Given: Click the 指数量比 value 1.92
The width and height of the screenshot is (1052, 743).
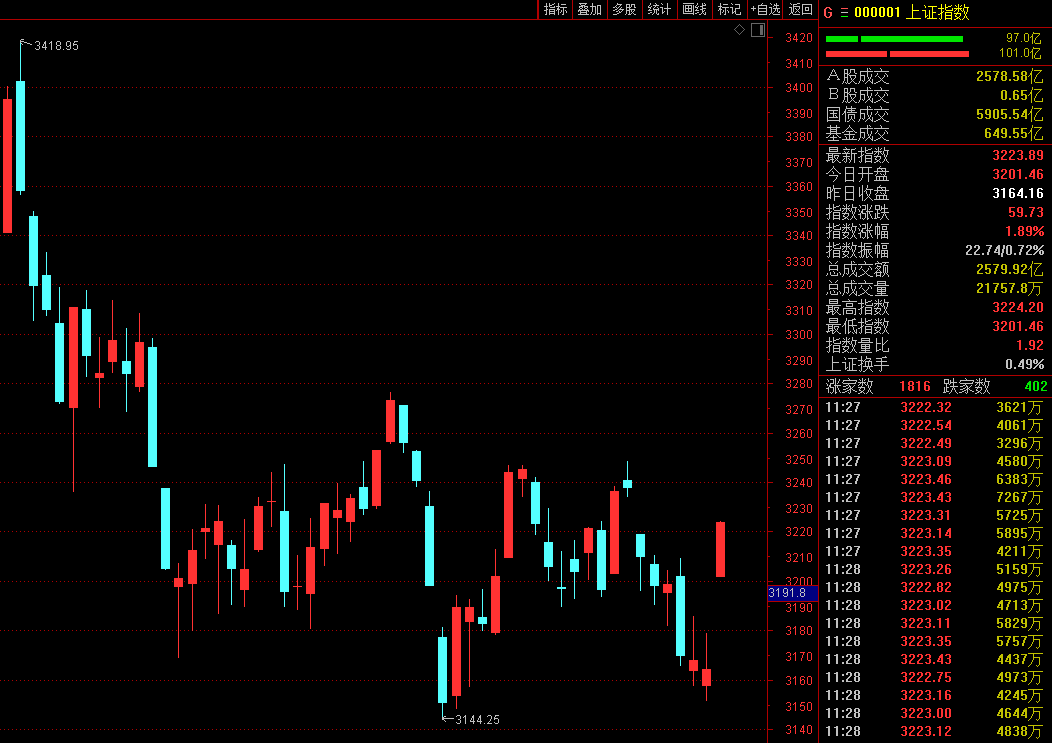Looking at the screenshot, I should (1030, 345).
